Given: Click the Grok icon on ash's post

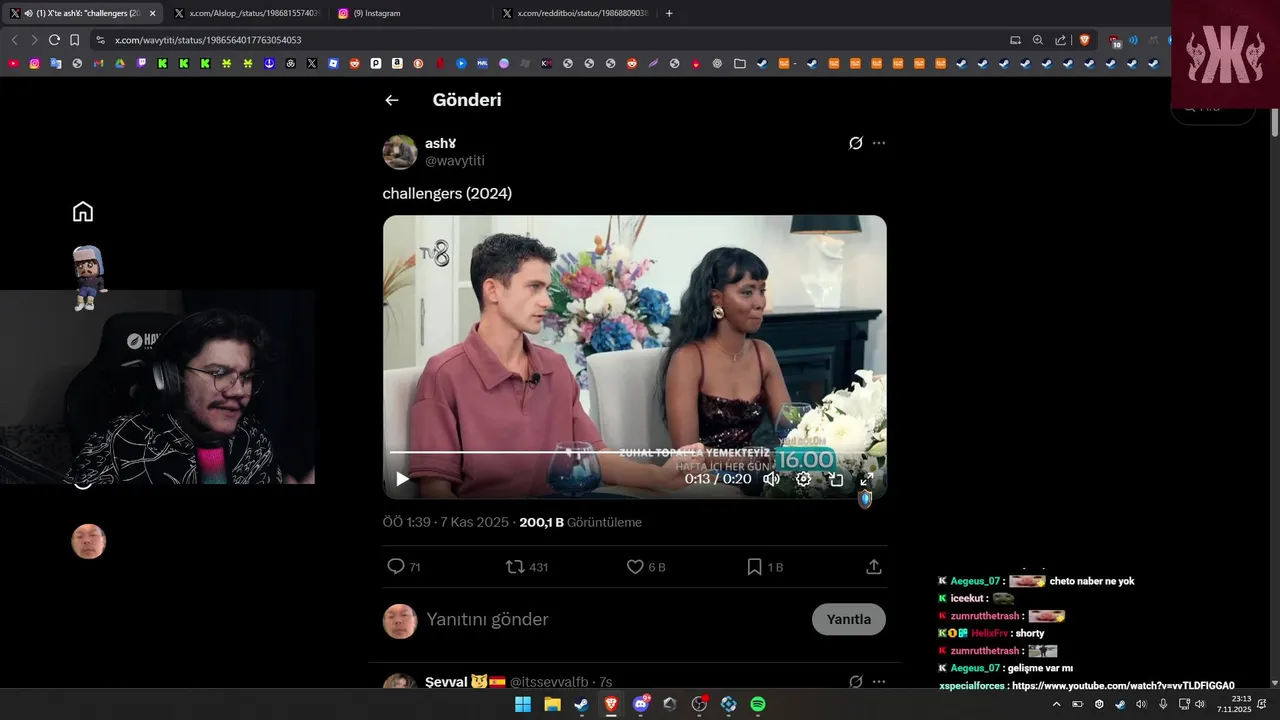Looking at the screenshot, I should pyautogui.click(x=856, y=143).
